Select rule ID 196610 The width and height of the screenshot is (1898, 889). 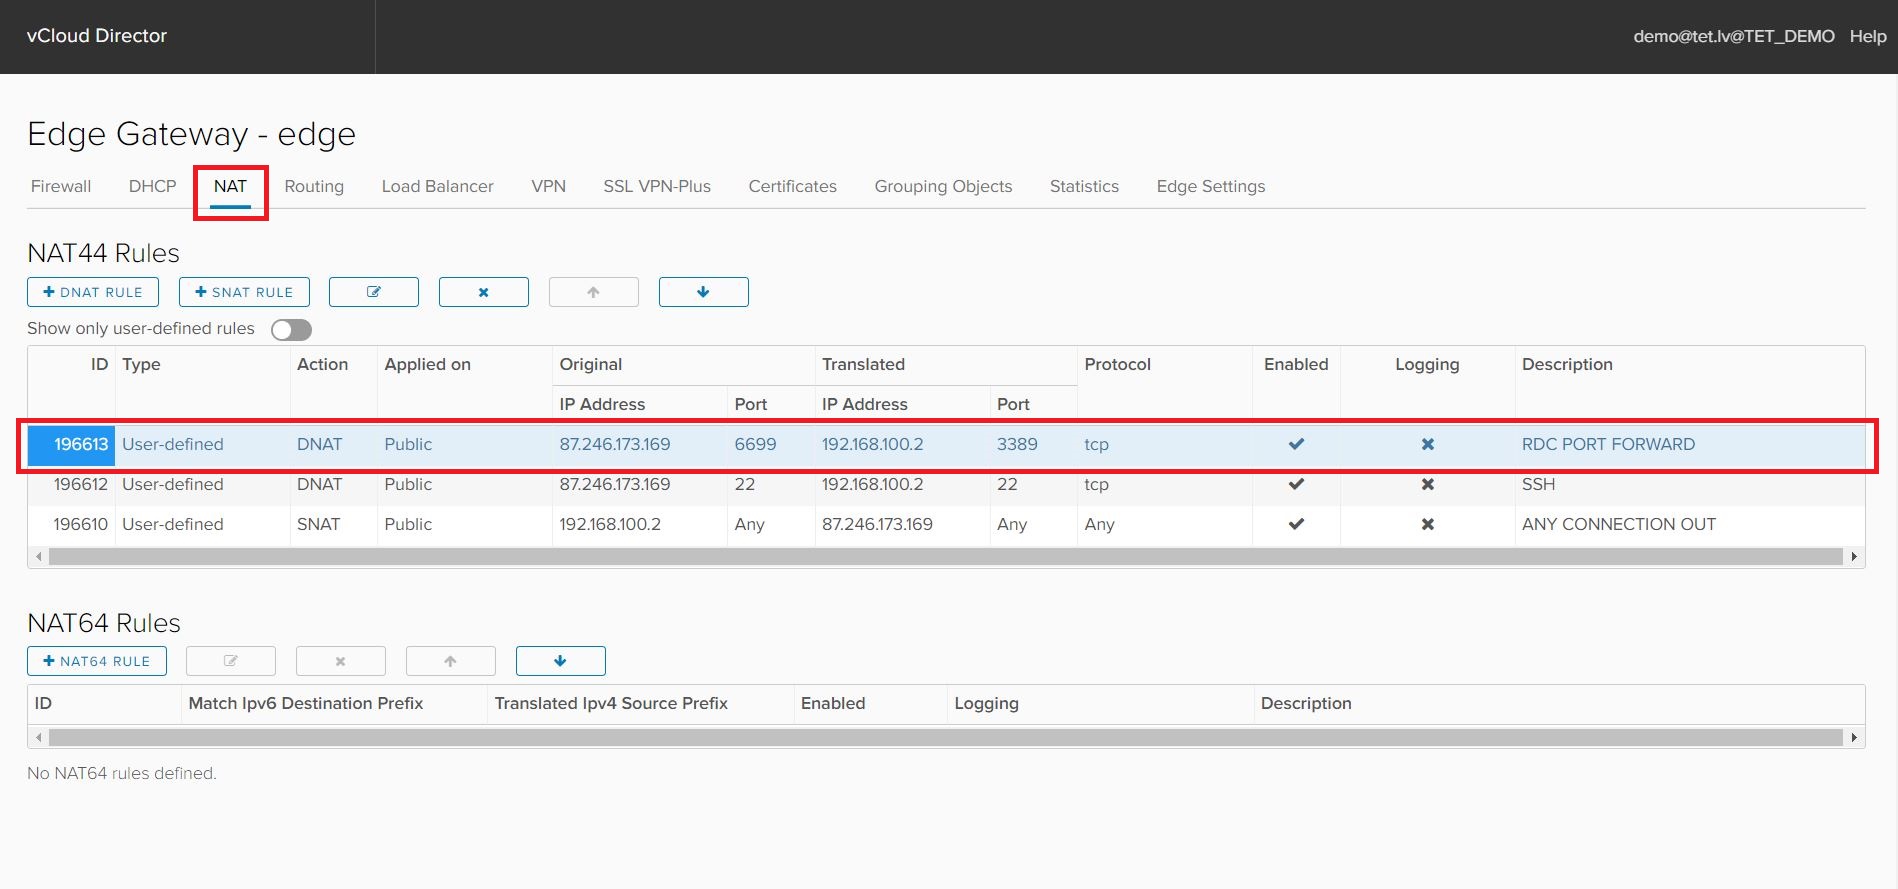coord(81,524)
